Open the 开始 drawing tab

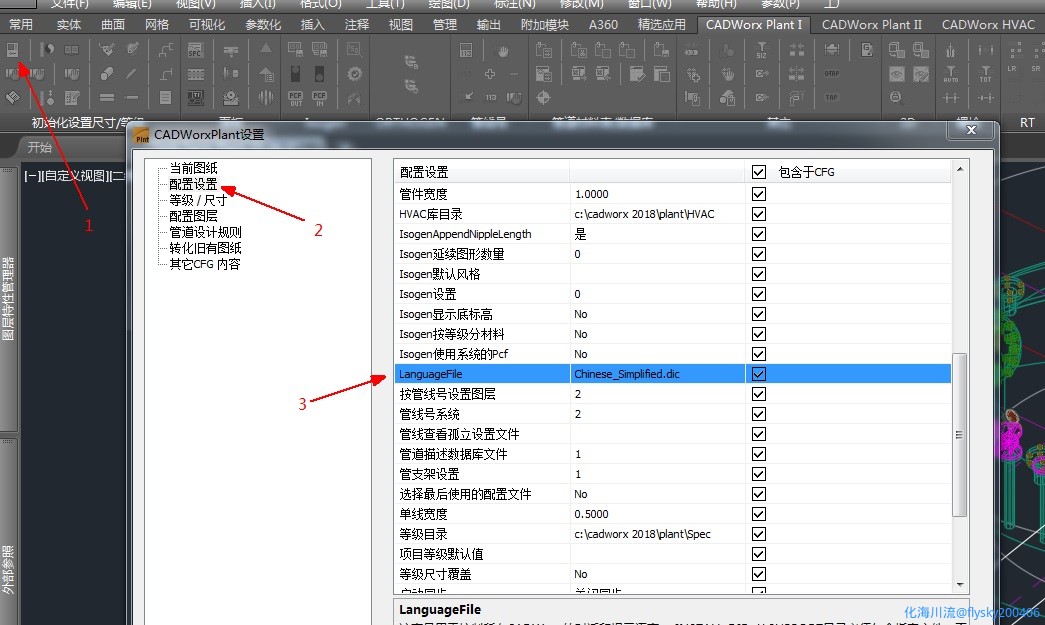pyautogui.click(x=39, y=147)
